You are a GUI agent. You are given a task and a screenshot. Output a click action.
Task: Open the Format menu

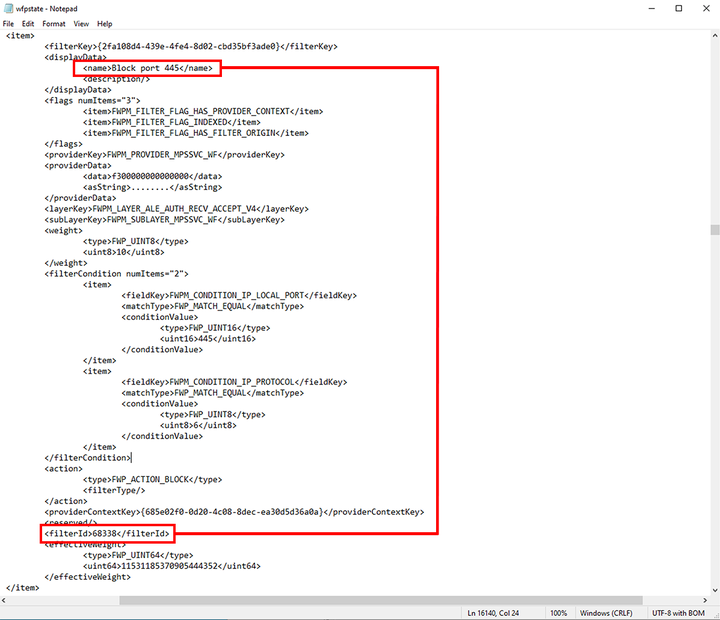pos(54,24)
